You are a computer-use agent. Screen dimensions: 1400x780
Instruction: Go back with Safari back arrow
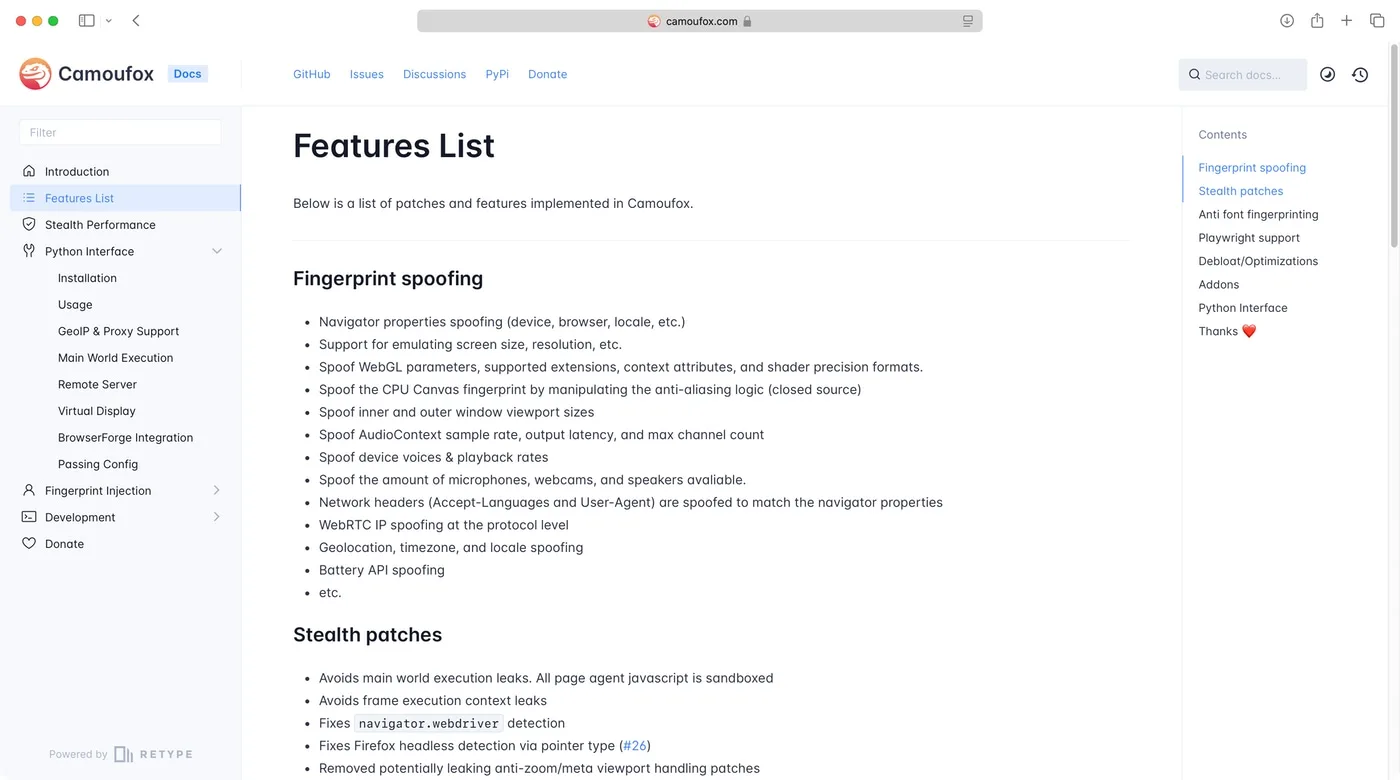tap(136, 20)
